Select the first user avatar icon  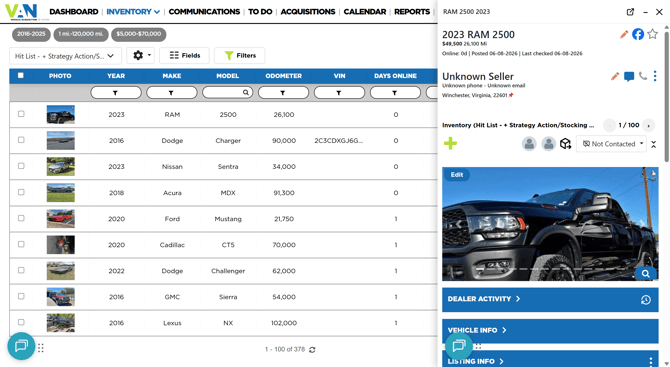[529, 144]
